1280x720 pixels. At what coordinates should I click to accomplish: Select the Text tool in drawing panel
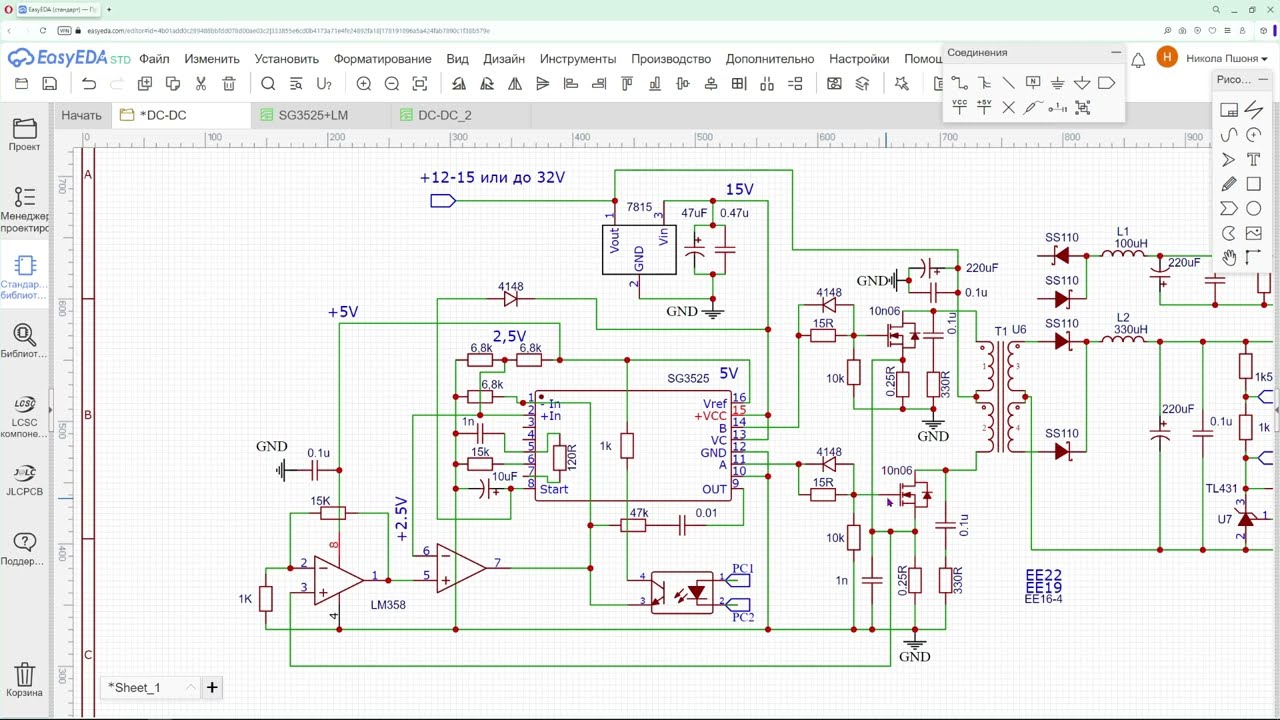pos(1253,159)
